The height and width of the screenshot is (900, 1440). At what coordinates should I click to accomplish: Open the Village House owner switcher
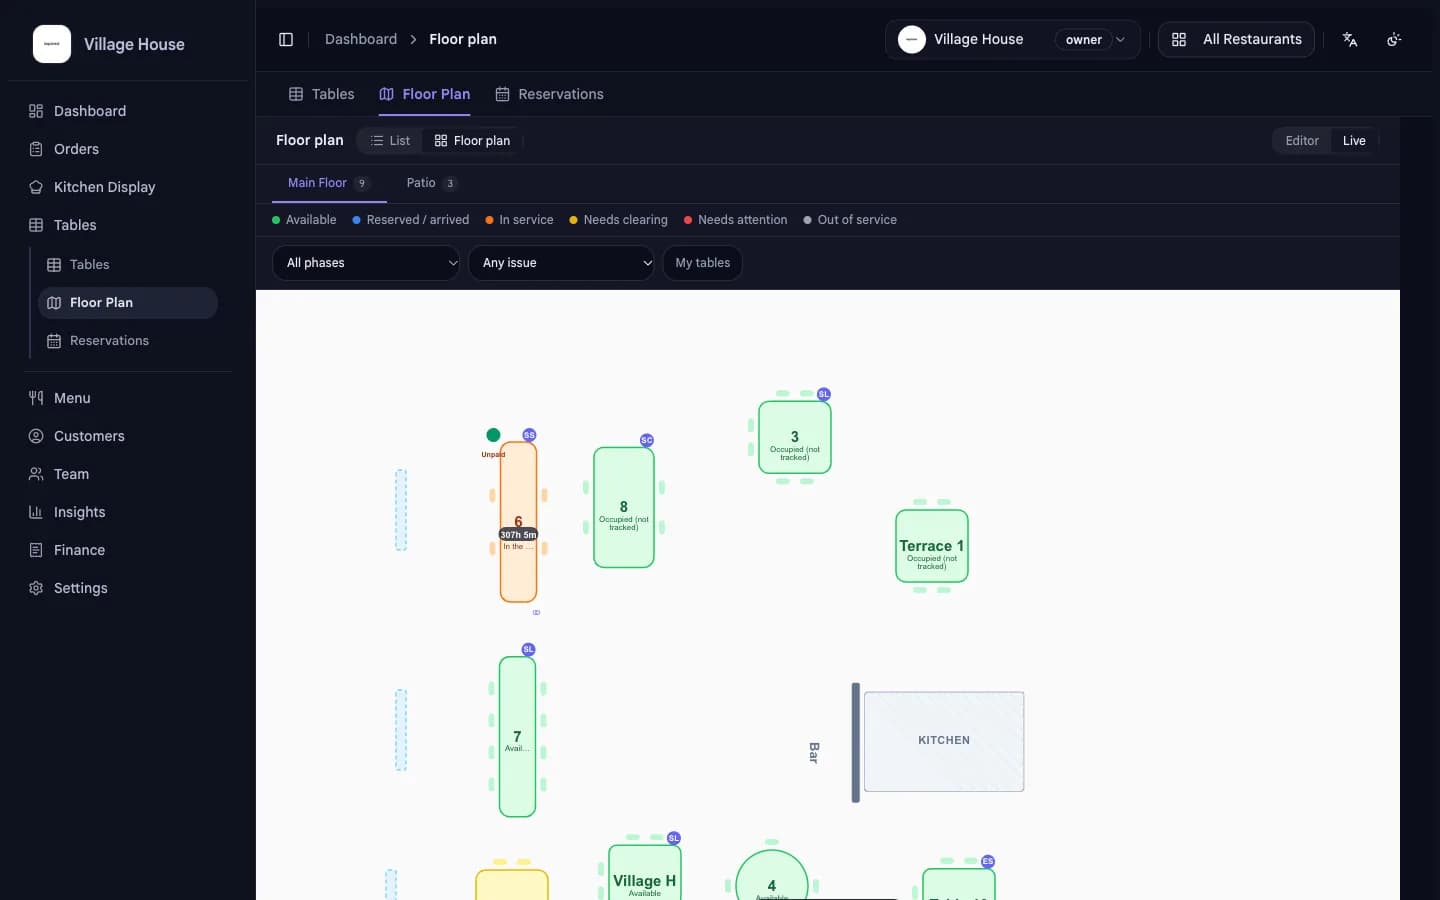pyautogui.click(x=1012, y=39)
